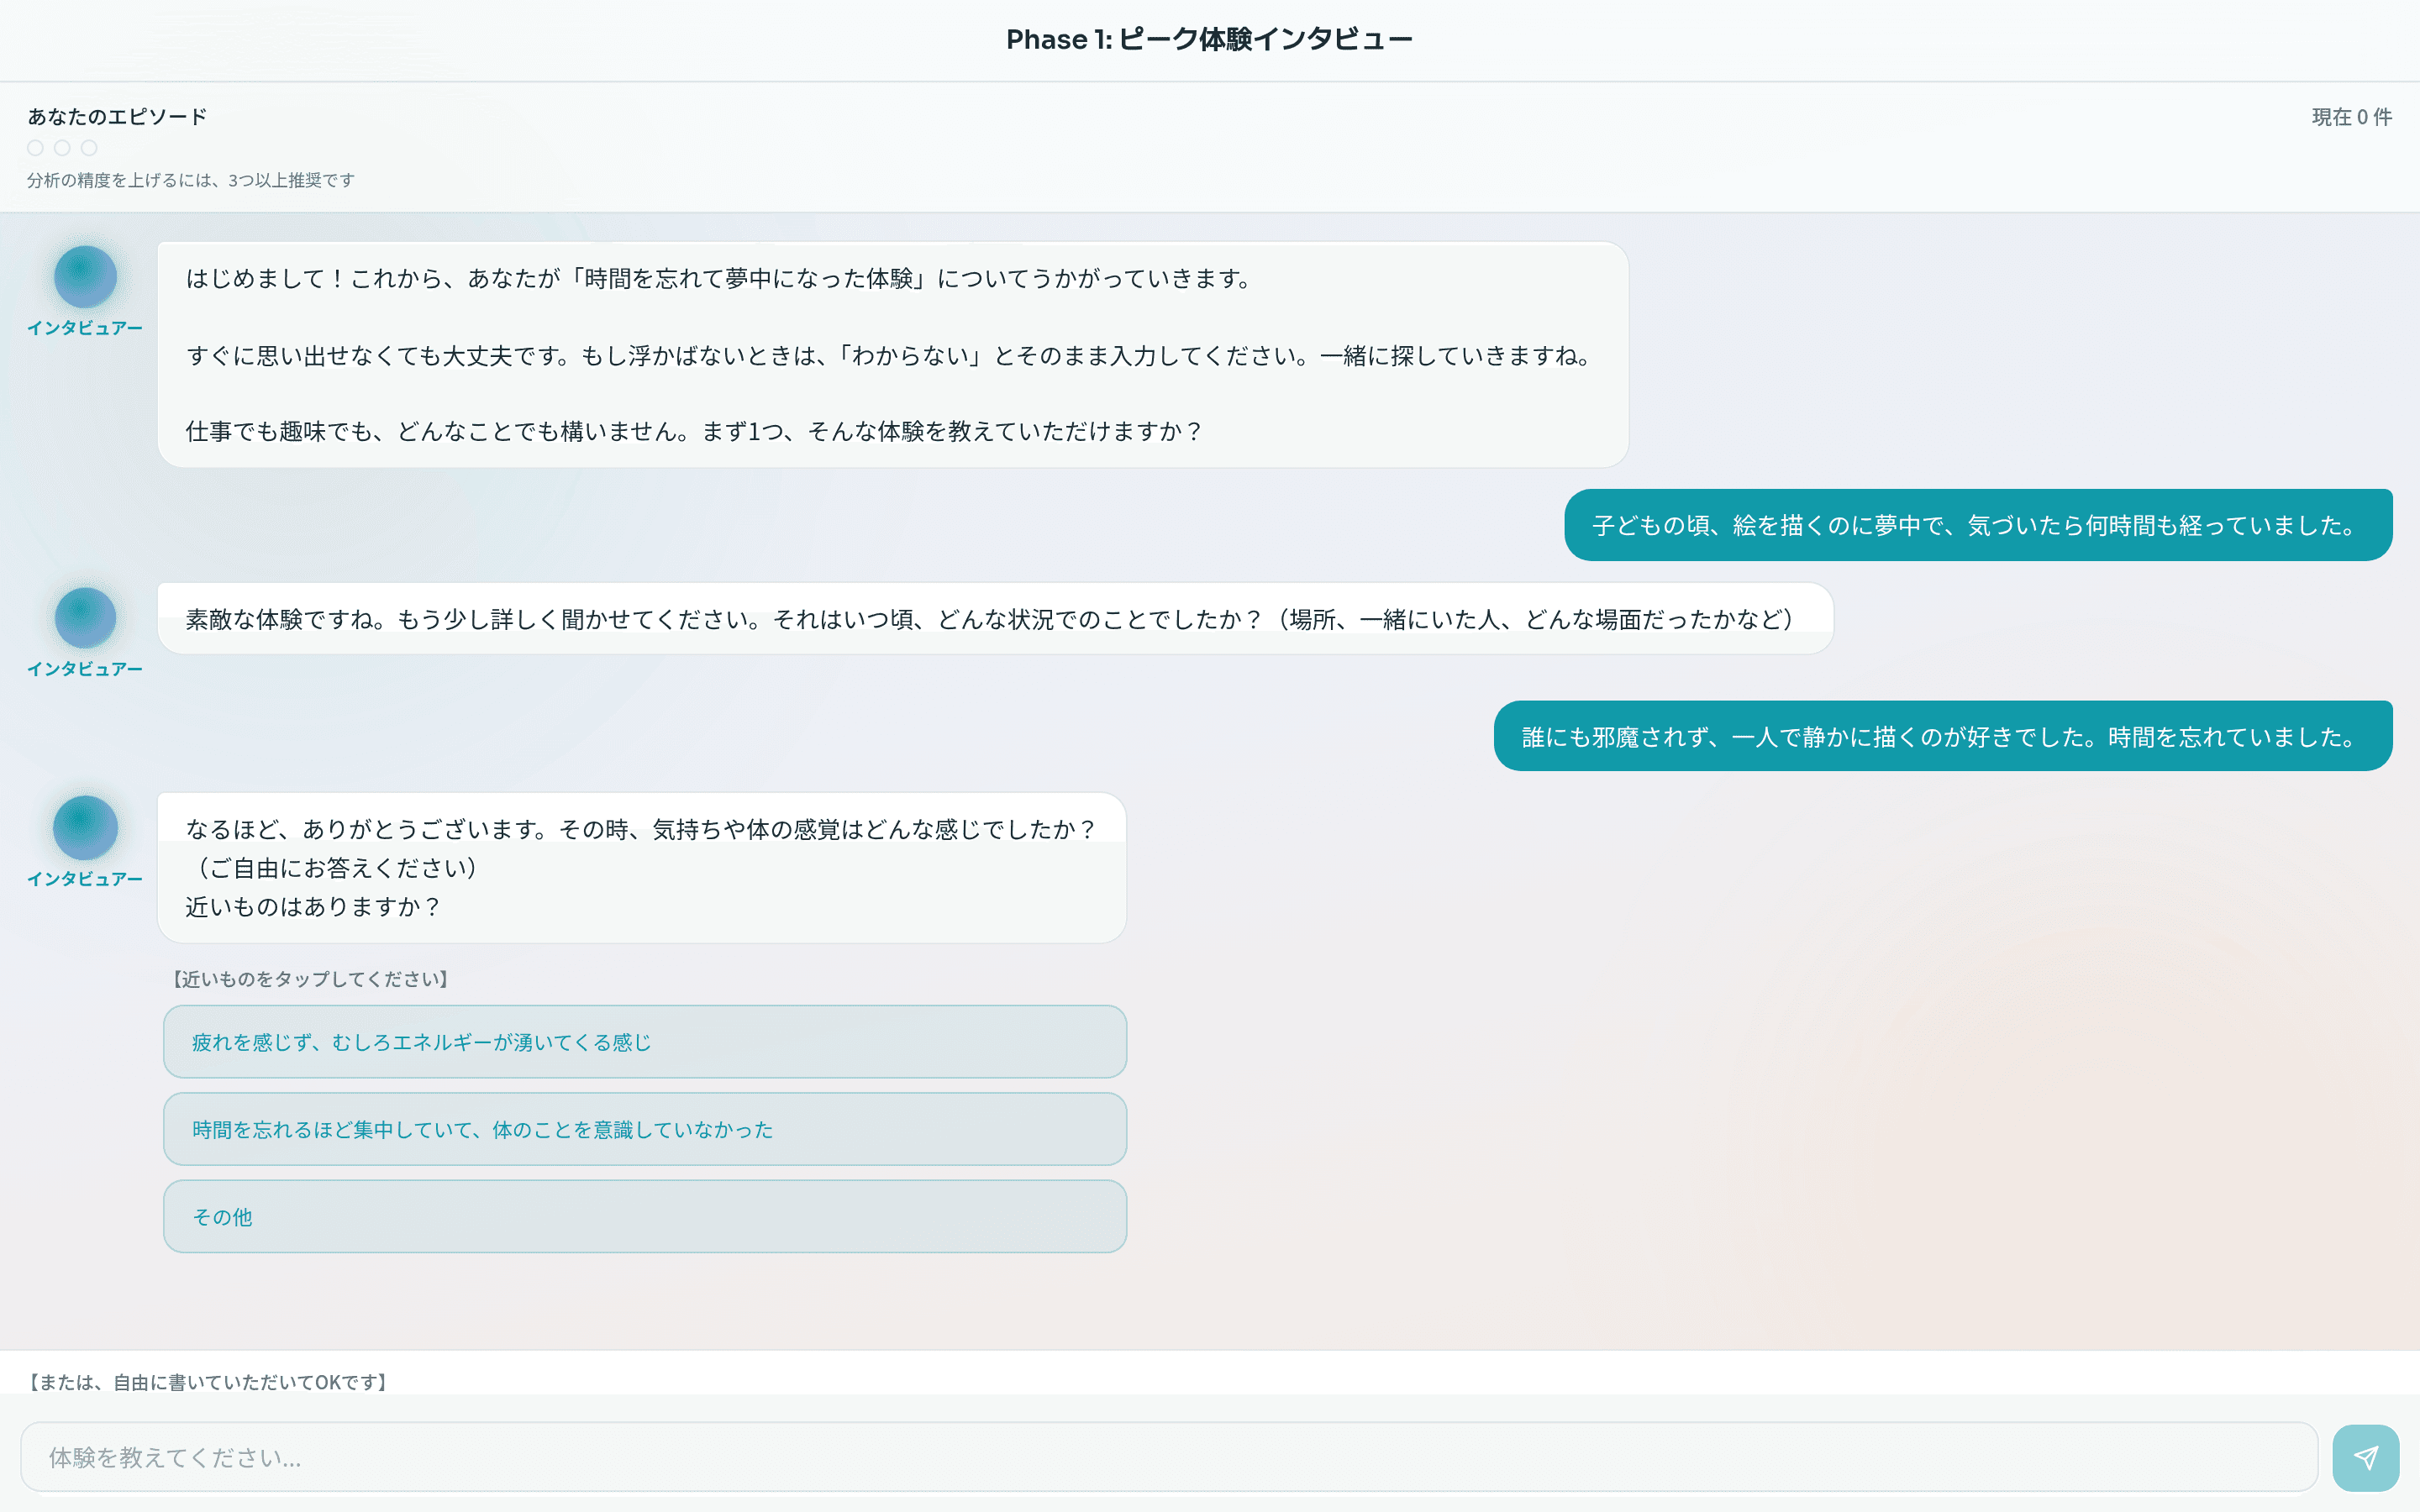Viewport: 2420px width, 1512px height.
Task: Click the first interviewer avatar beside greeting
Action: (x=85, y=277)
